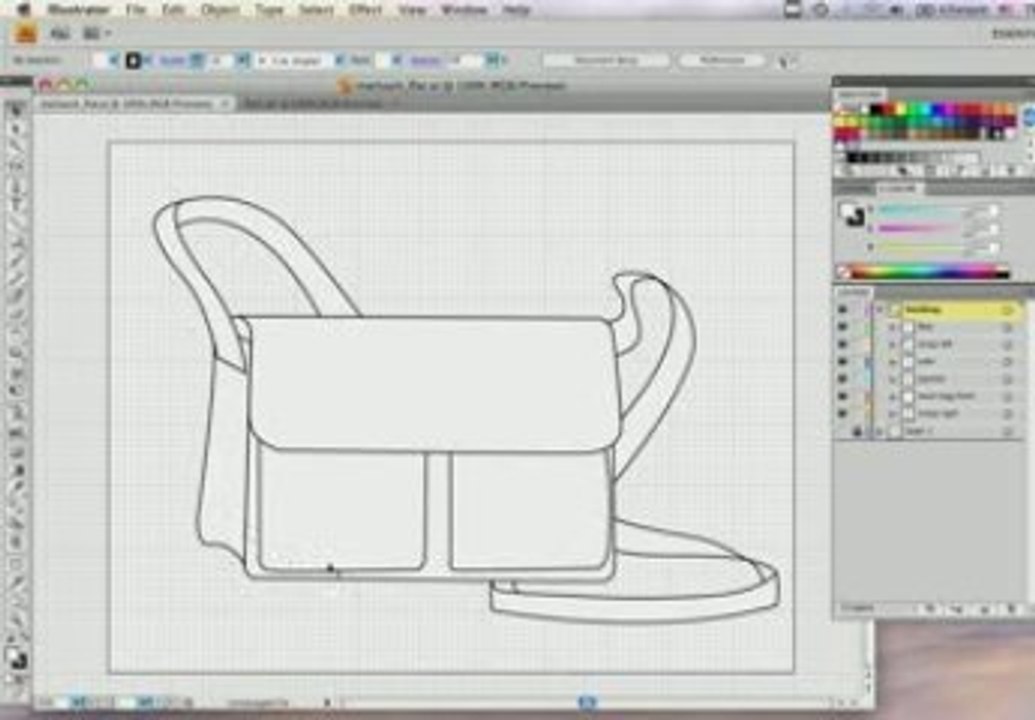Click the Stroke link in Control bar
The height and width of the screenshot is (720, 1035).
pos(172,60)
